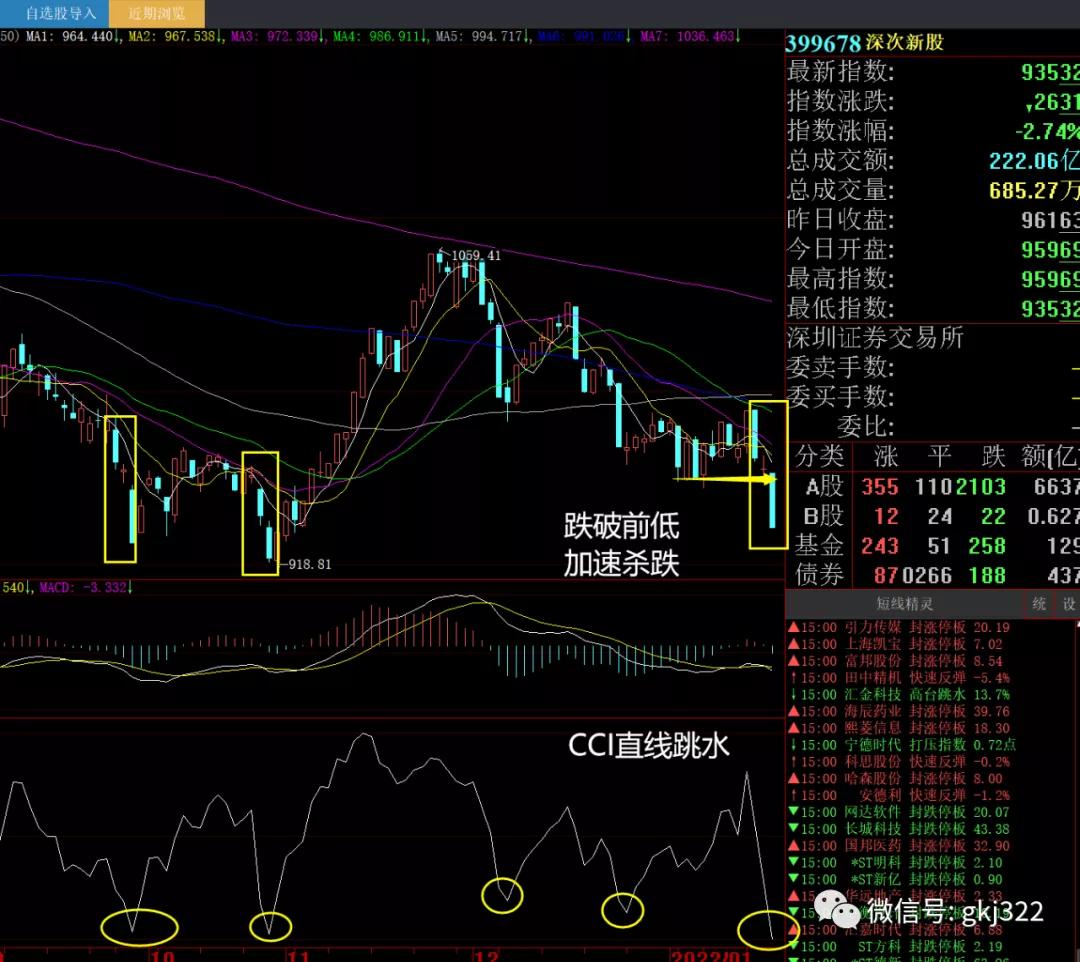Image resolution: width=1080 pixels, height=962 pixels.
Task: Select *ST明科 封跌停板 alert row
Action: (x=895, y=863)
